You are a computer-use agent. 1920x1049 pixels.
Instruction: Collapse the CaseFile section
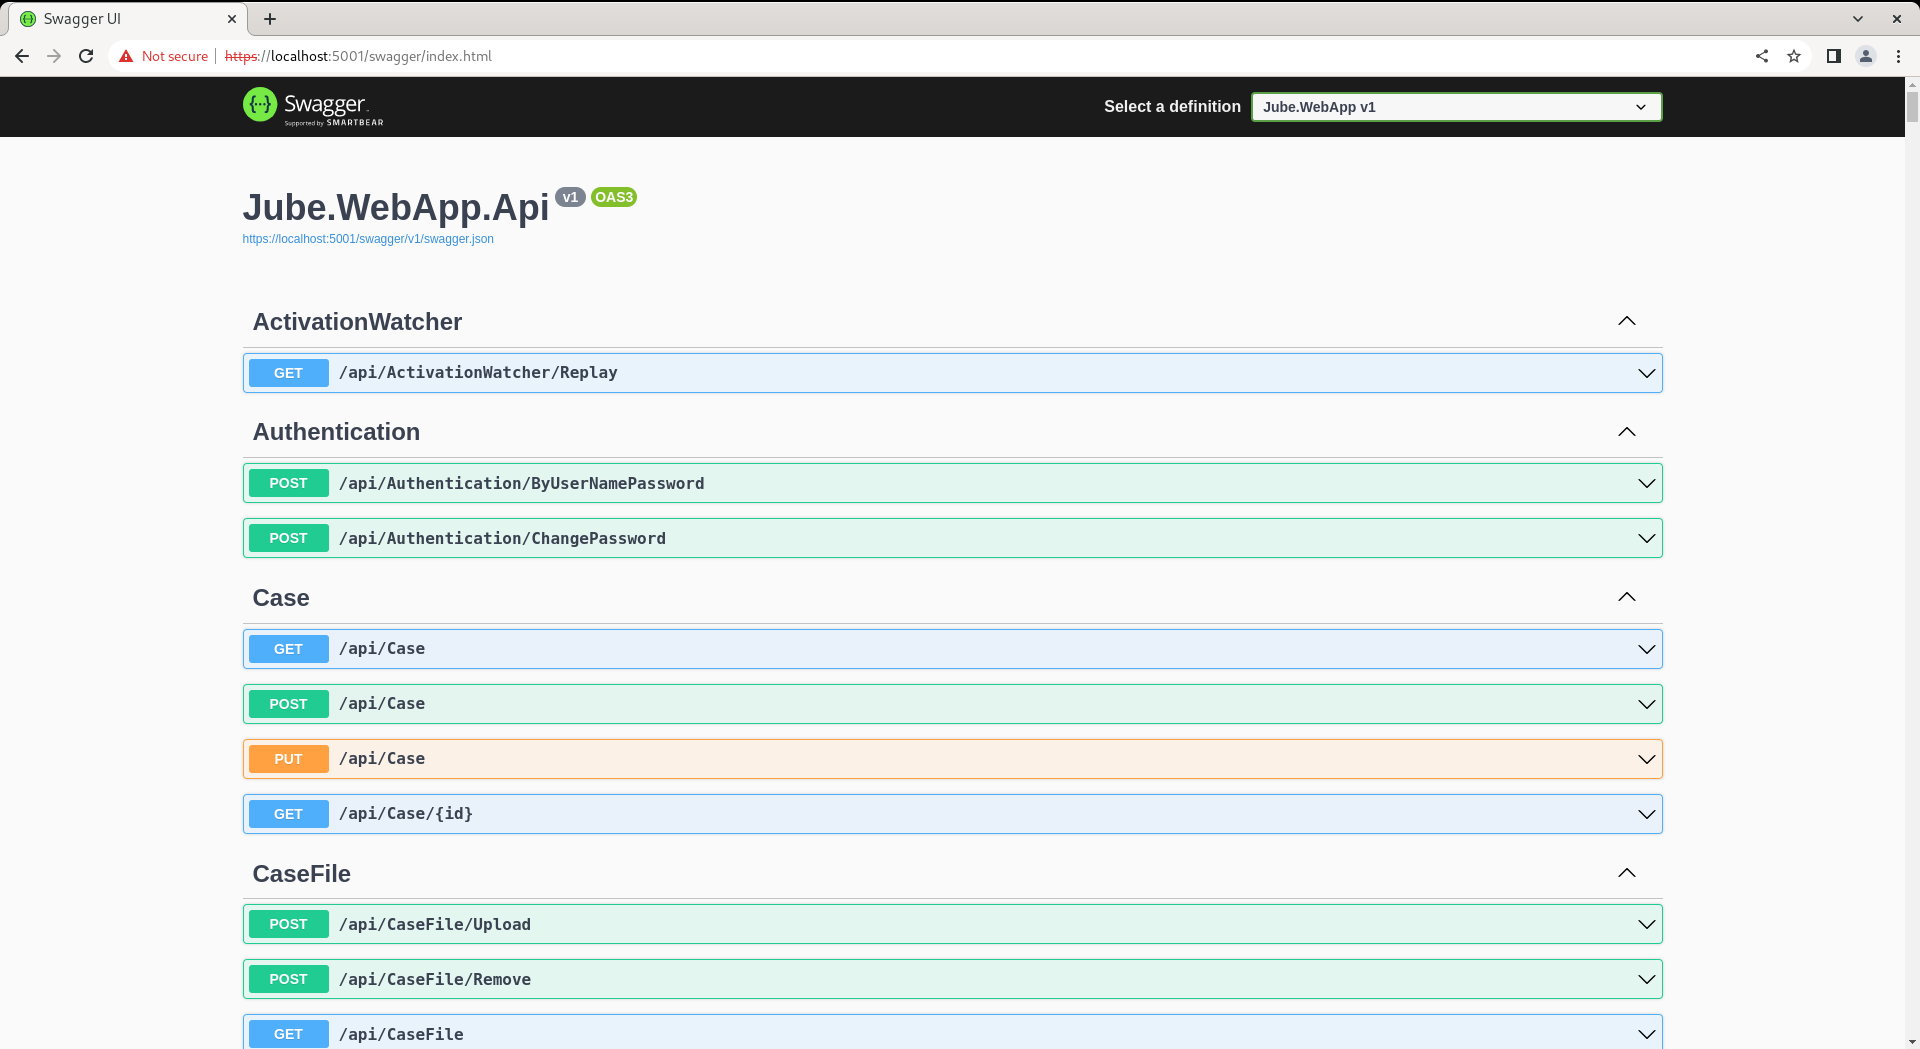click(x=1627, y=873)
